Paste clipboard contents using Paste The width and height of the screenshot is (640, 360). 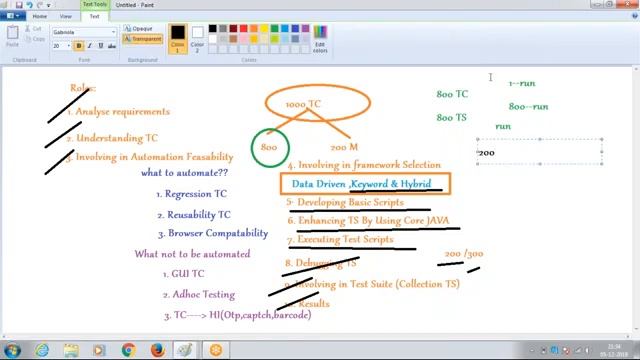pos(12,36)
